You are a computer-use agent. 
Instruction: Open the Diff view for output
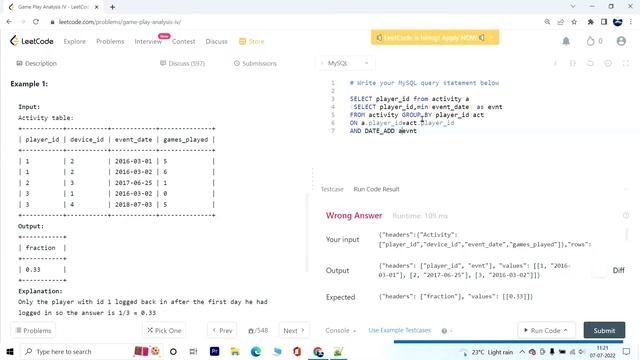point(618,270)
